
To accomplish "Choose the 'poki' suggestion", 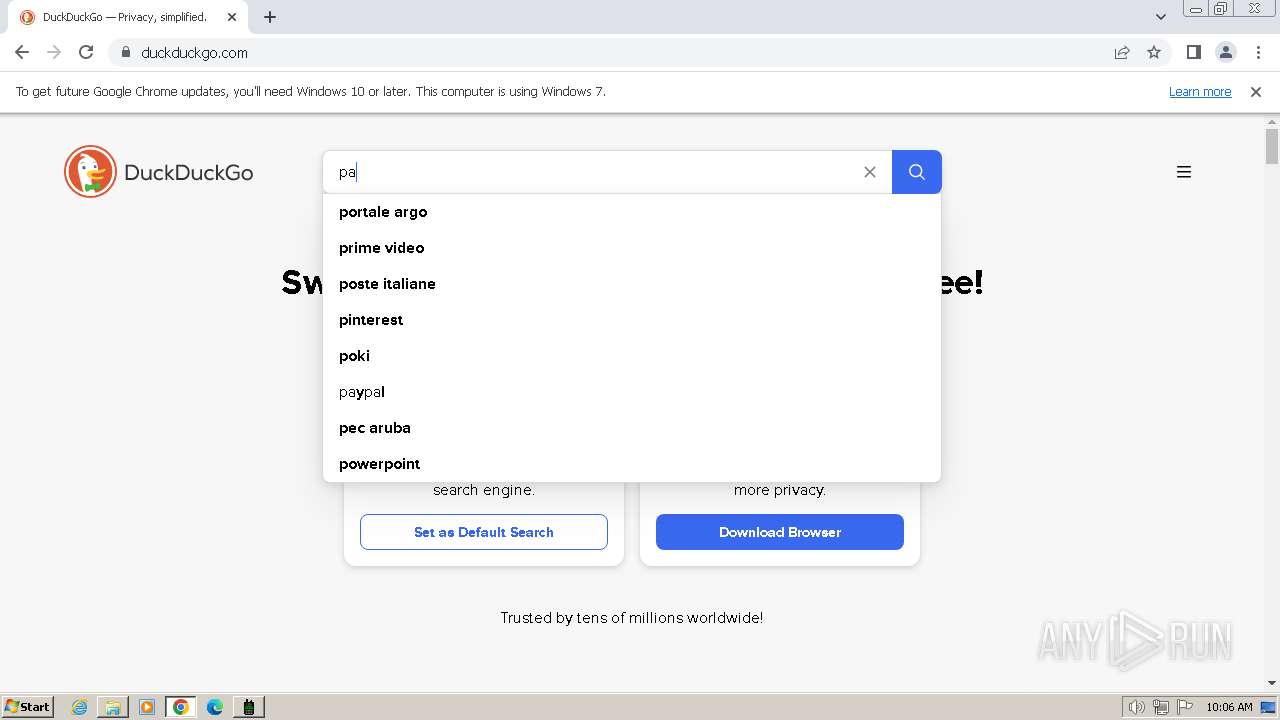I will (632, 356).
